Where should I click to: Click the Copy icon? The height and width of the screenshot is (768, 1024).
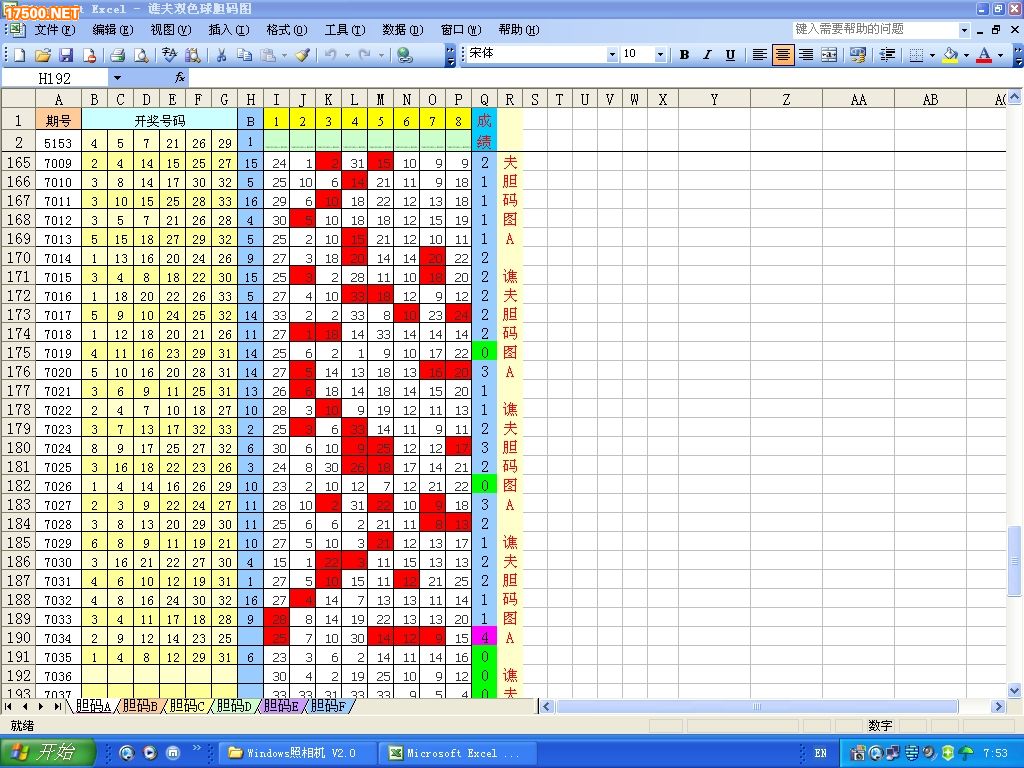tap(244, 56)
